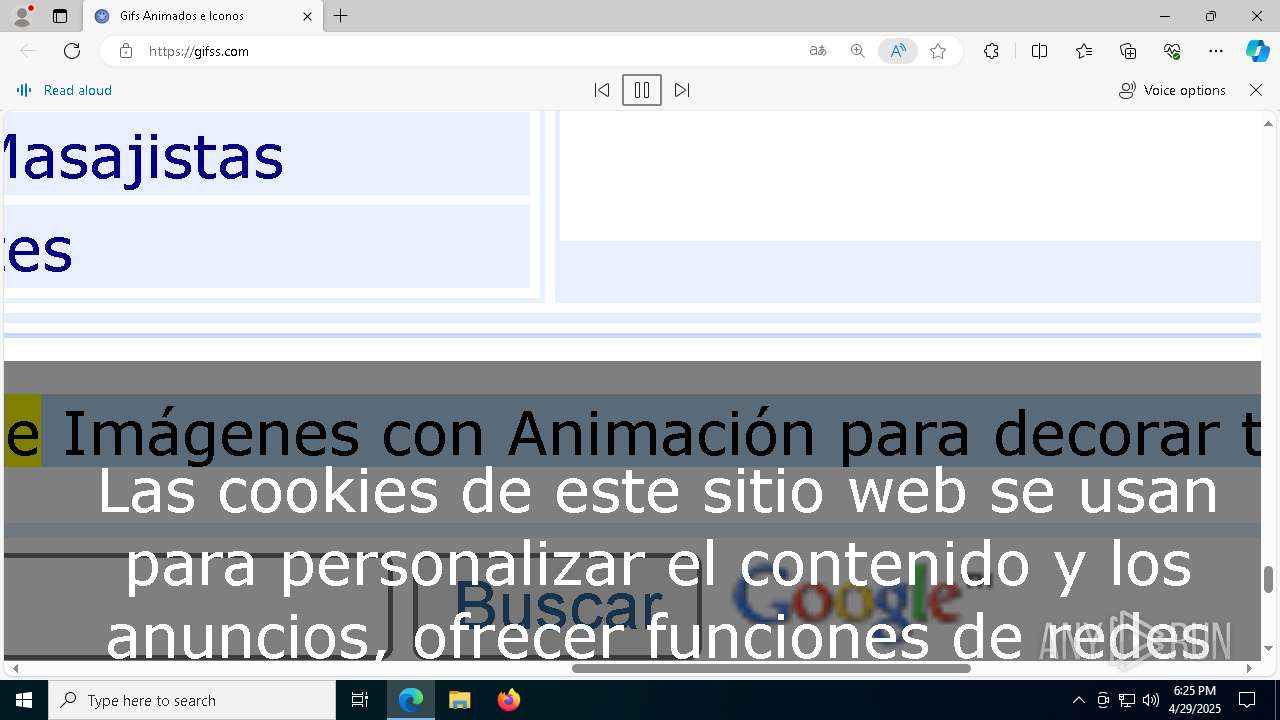Open a new tab with plus button
Image resolution: width=1280 pixels, height=720 pixels.
point(341,16)
